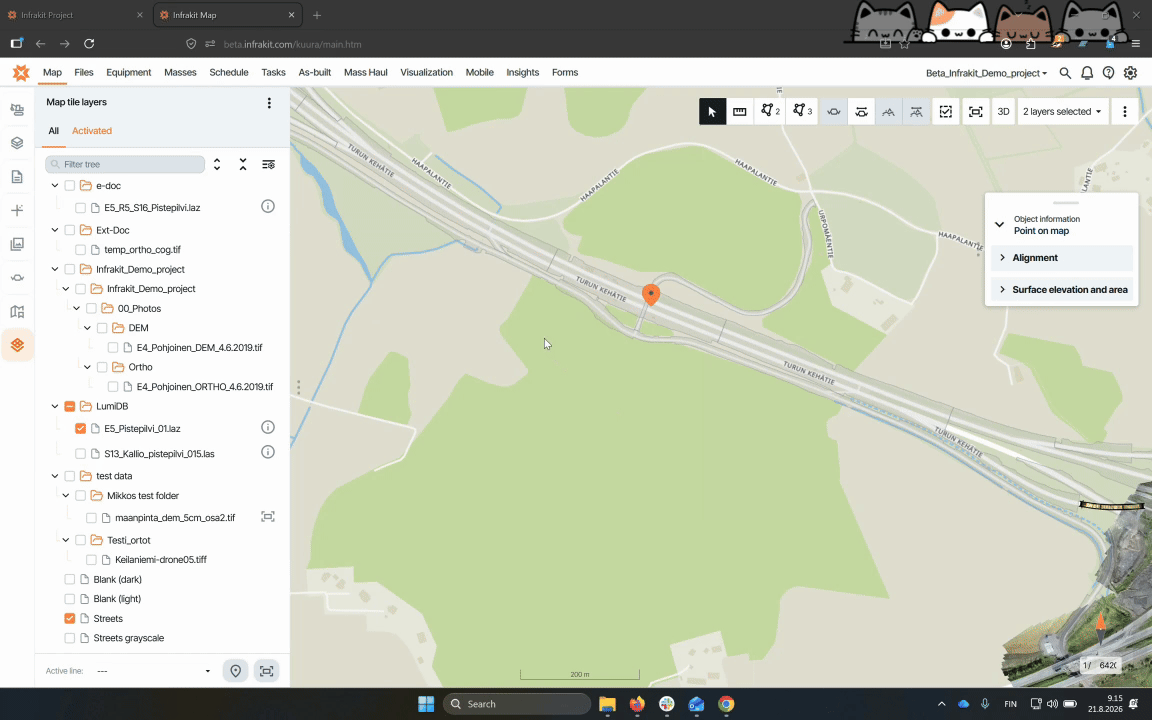1152x720 pixels.
Task: Expand all tree nodes icon
Action: (217, 165)
